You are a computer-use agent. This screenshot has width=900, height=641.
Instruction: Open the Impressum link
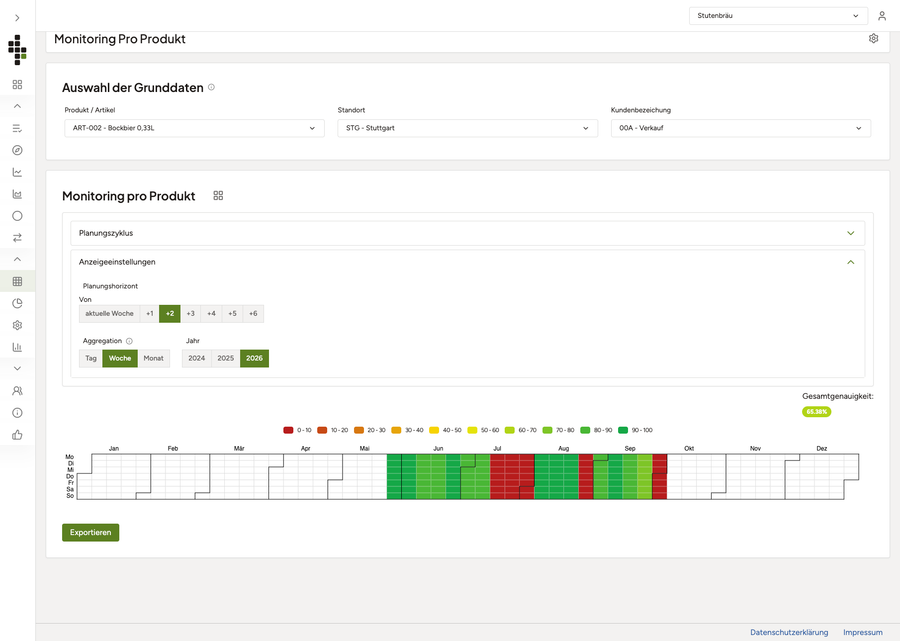pyautogui.click(x=863, y=632)
